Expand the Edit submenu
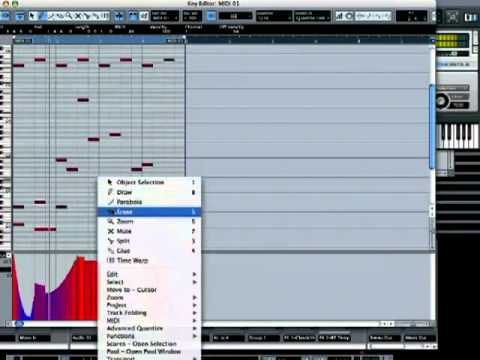480x360 pixels. click(149, 274)
